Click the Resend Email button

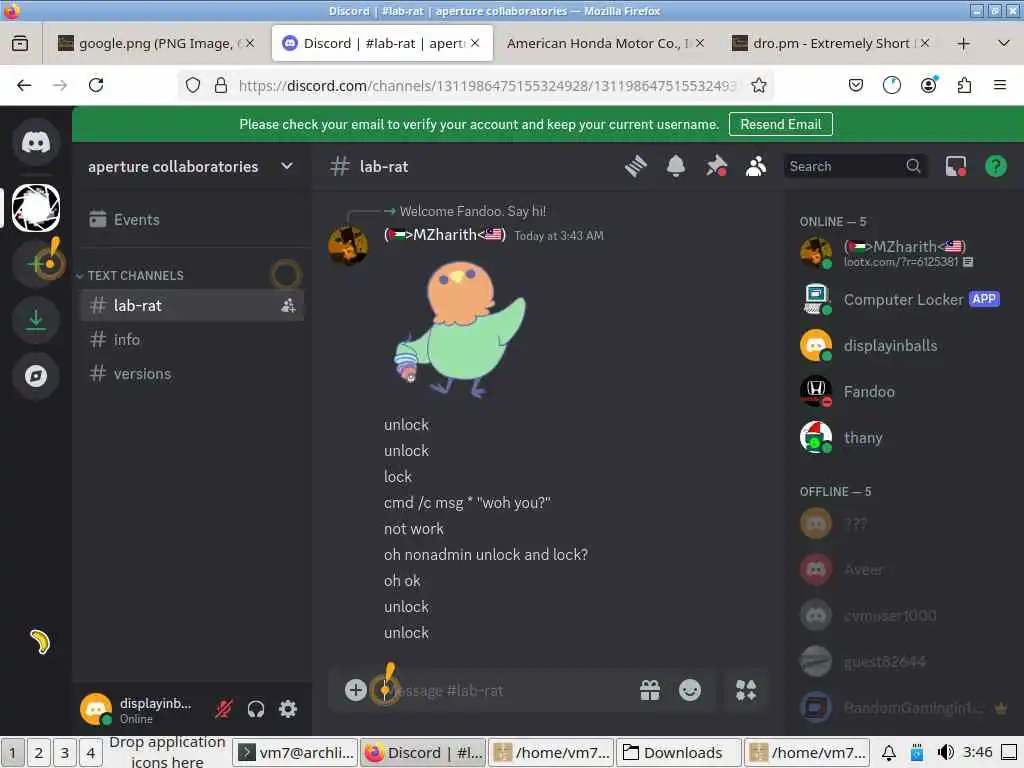[780, 124]
